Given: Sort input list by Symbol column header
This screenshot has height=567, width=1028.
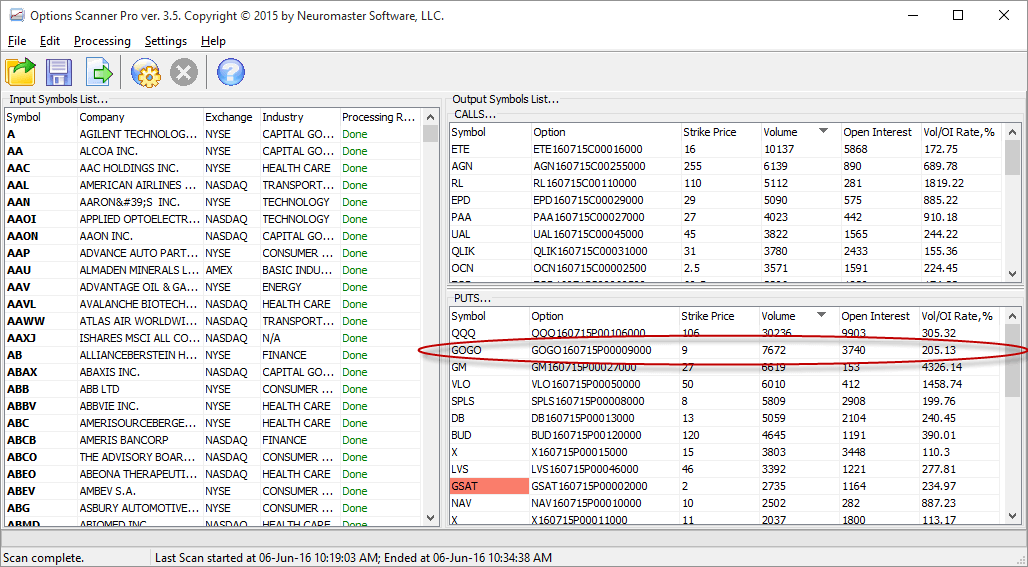Looking at the screenshot, I should [x=41, y=117].
